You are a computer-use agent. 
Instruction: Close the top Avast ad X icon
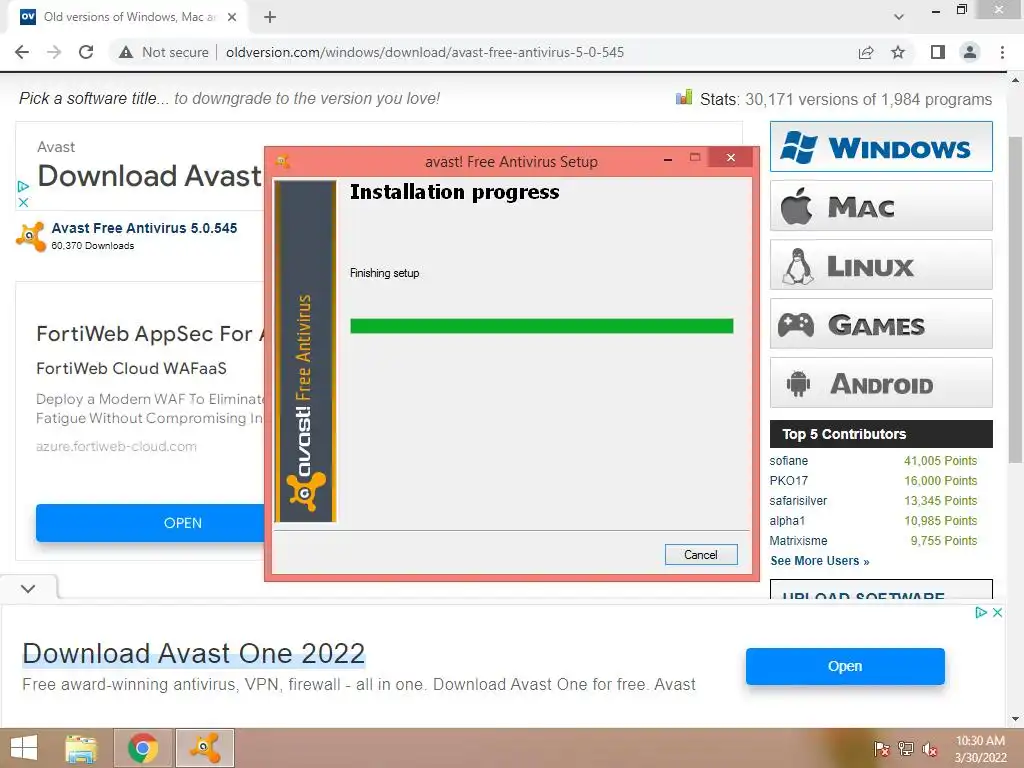coord(23,202)
